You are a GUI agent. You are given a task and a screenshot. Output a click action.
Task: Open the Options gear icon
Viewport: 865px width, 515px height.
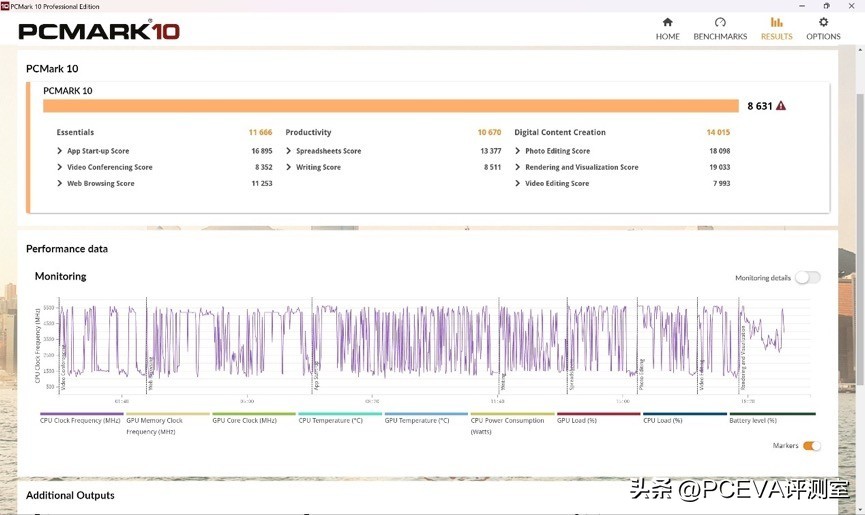pos(823,22)
